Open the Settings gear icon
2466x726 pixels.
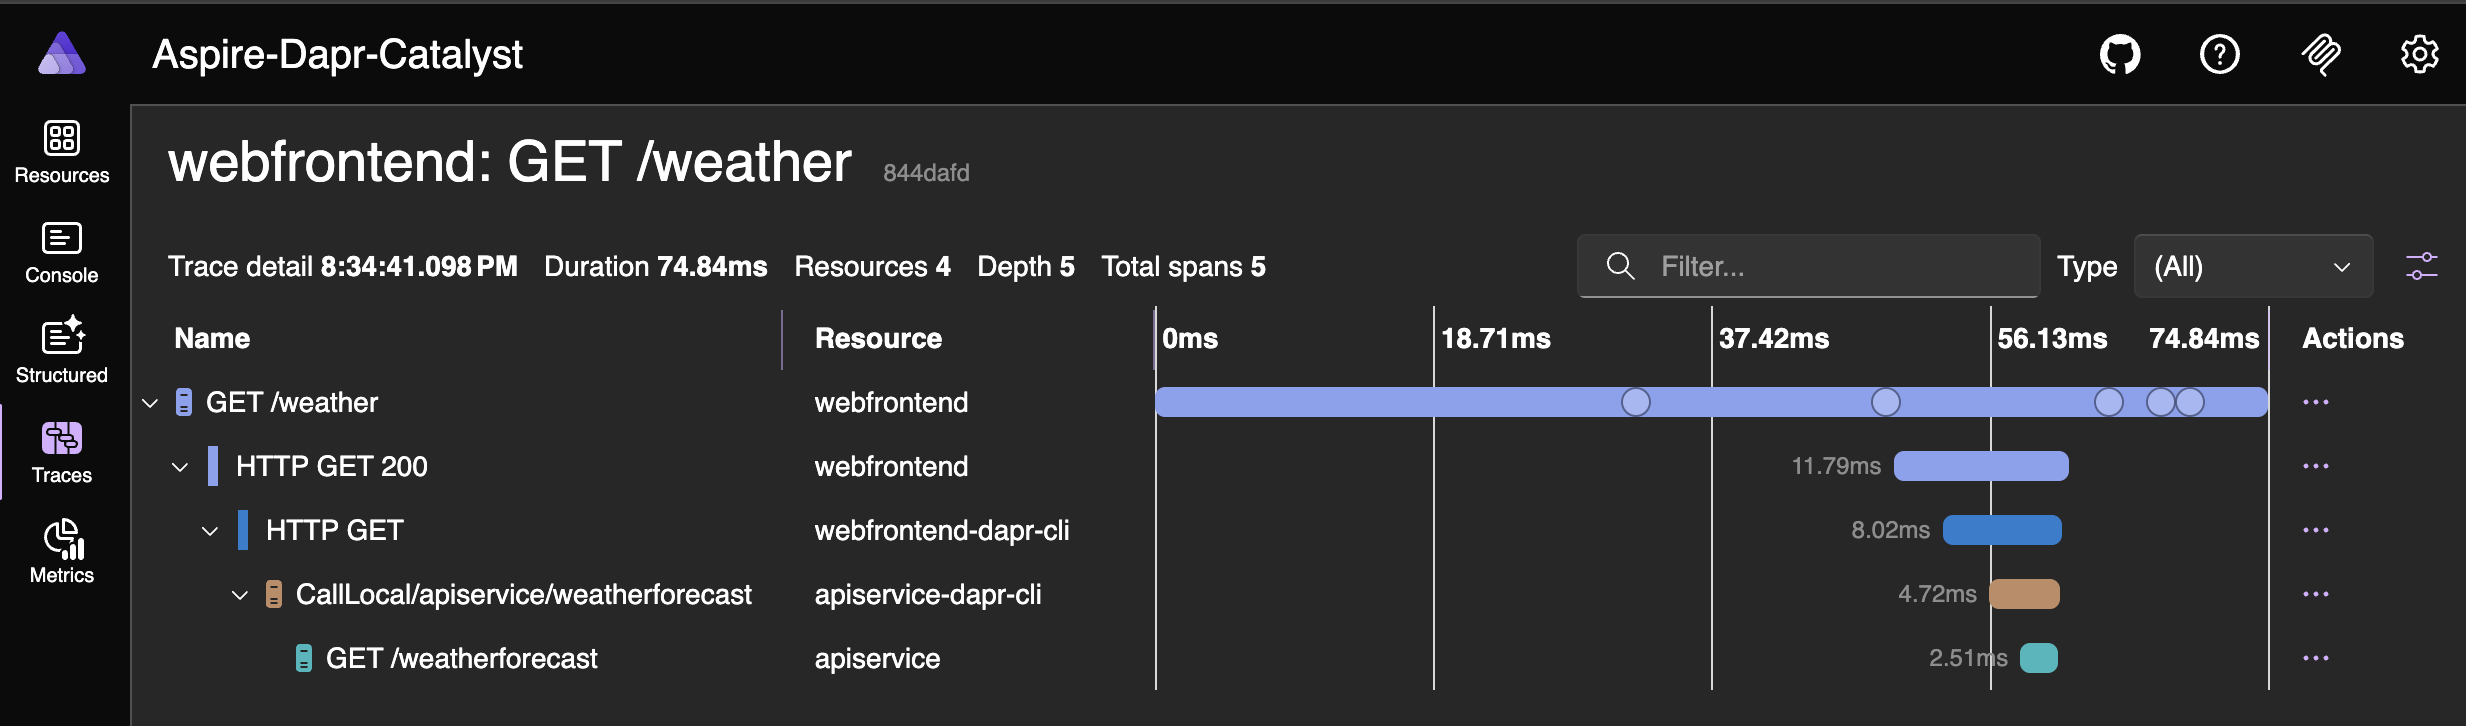point(2419,54)
